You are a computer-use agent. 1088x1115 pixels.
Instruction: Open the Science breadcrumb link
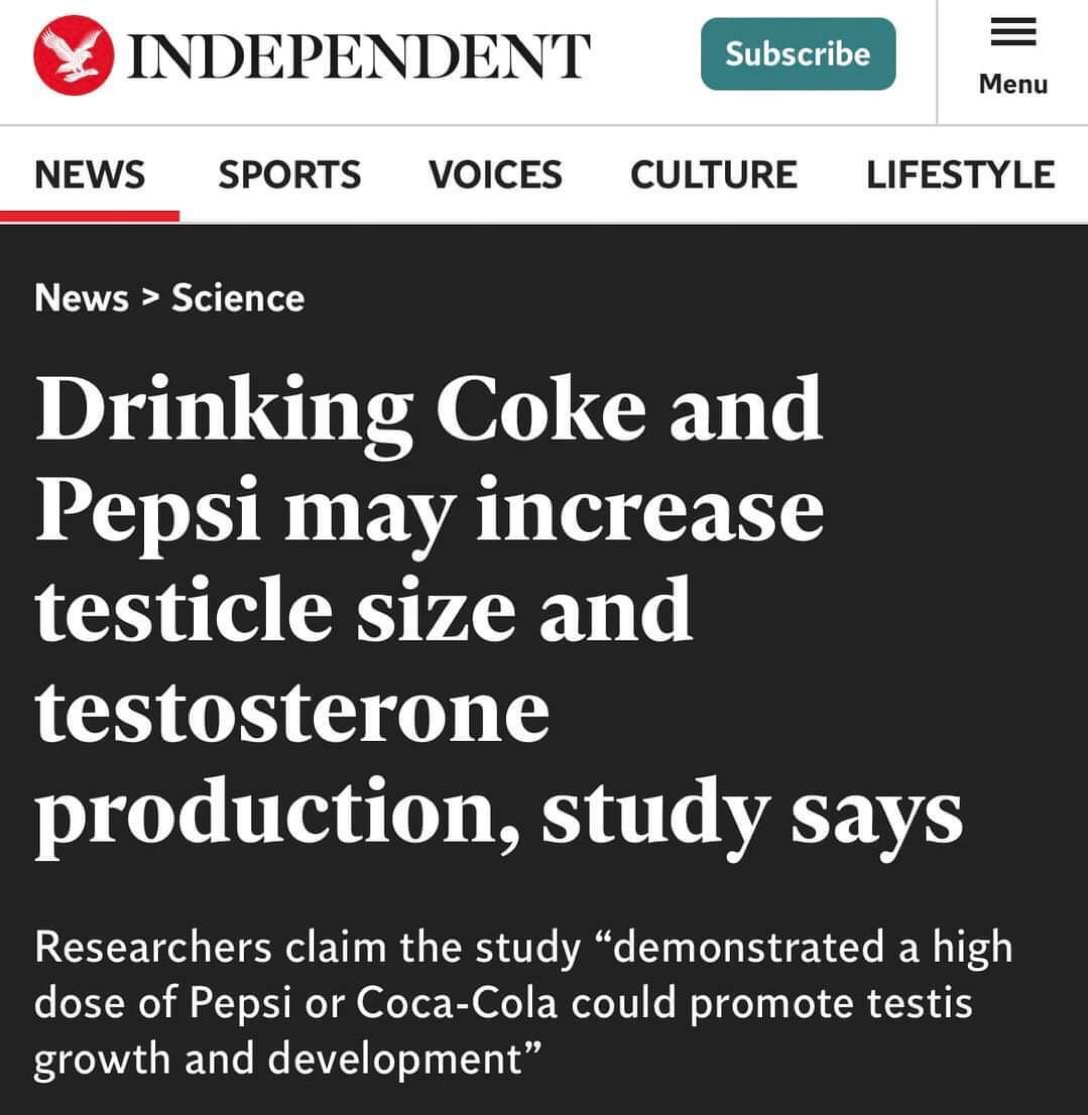tap(238, 298)
